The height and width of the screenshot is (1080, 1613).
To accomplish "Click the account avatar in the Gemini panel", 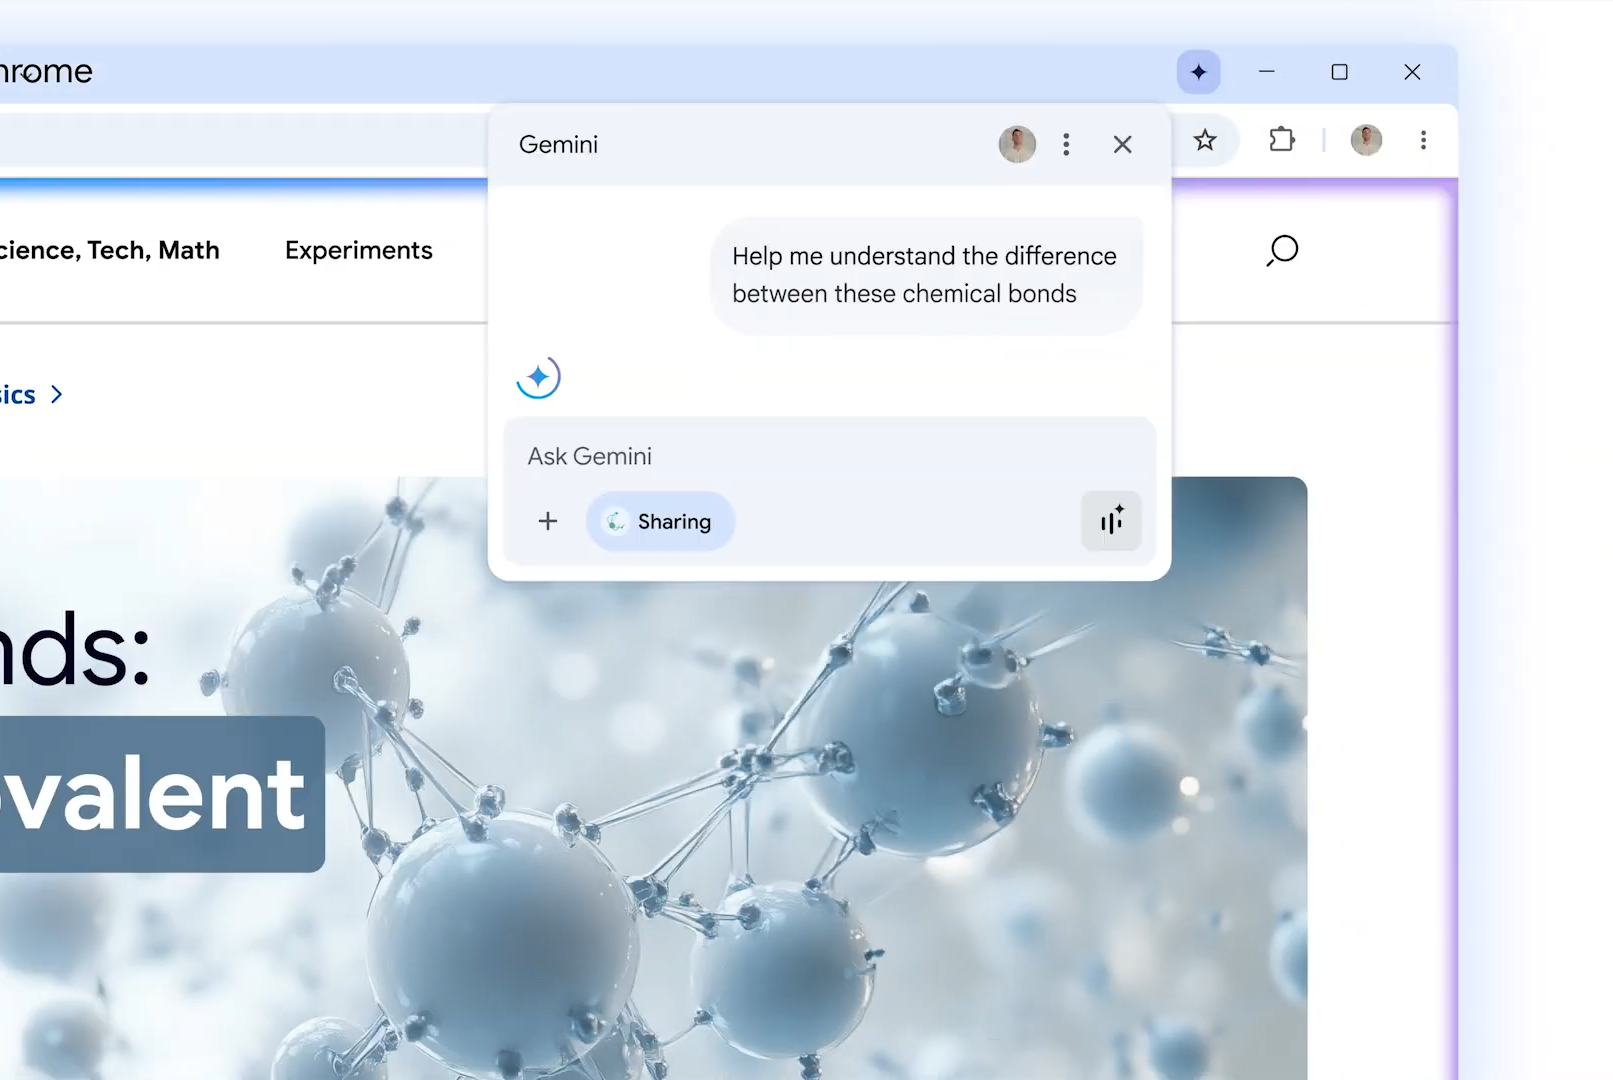I will click(1017, 144).
